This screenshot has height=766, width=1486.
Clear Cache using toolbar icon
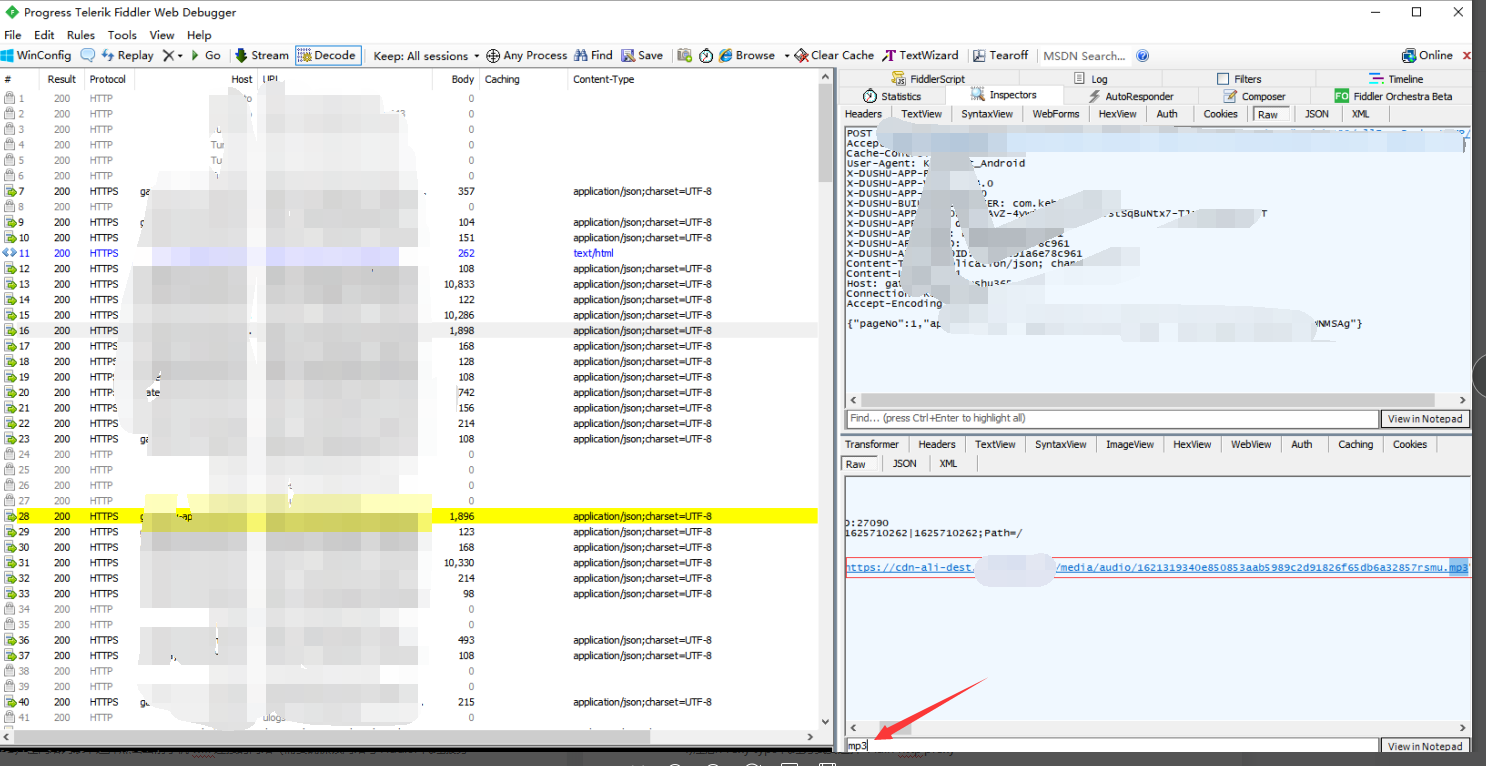pos(834,56)
